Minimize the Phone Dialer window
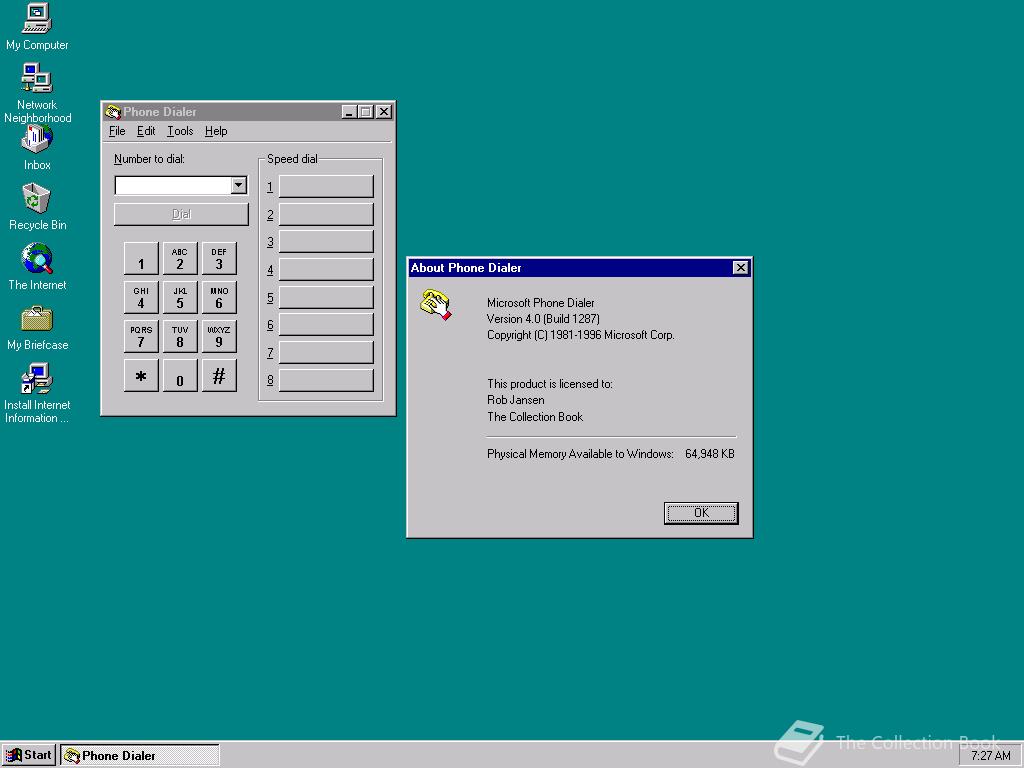The height and width of the screenshot is (768, 1024). pyautogui.click(x=349, y=112)
